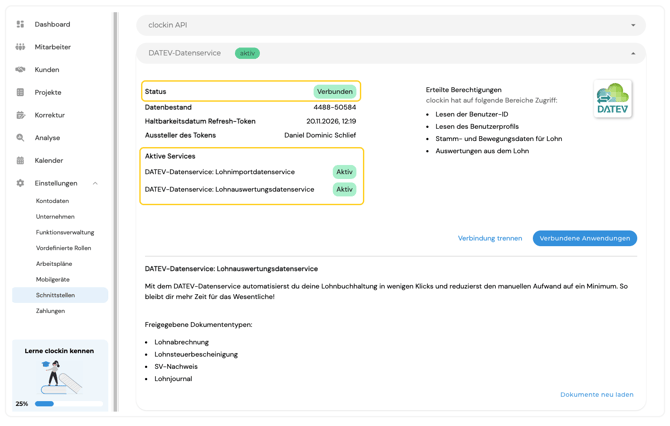
Task: Click Auswertungen aus dem Lohn permission
Action: coord(482,151)
